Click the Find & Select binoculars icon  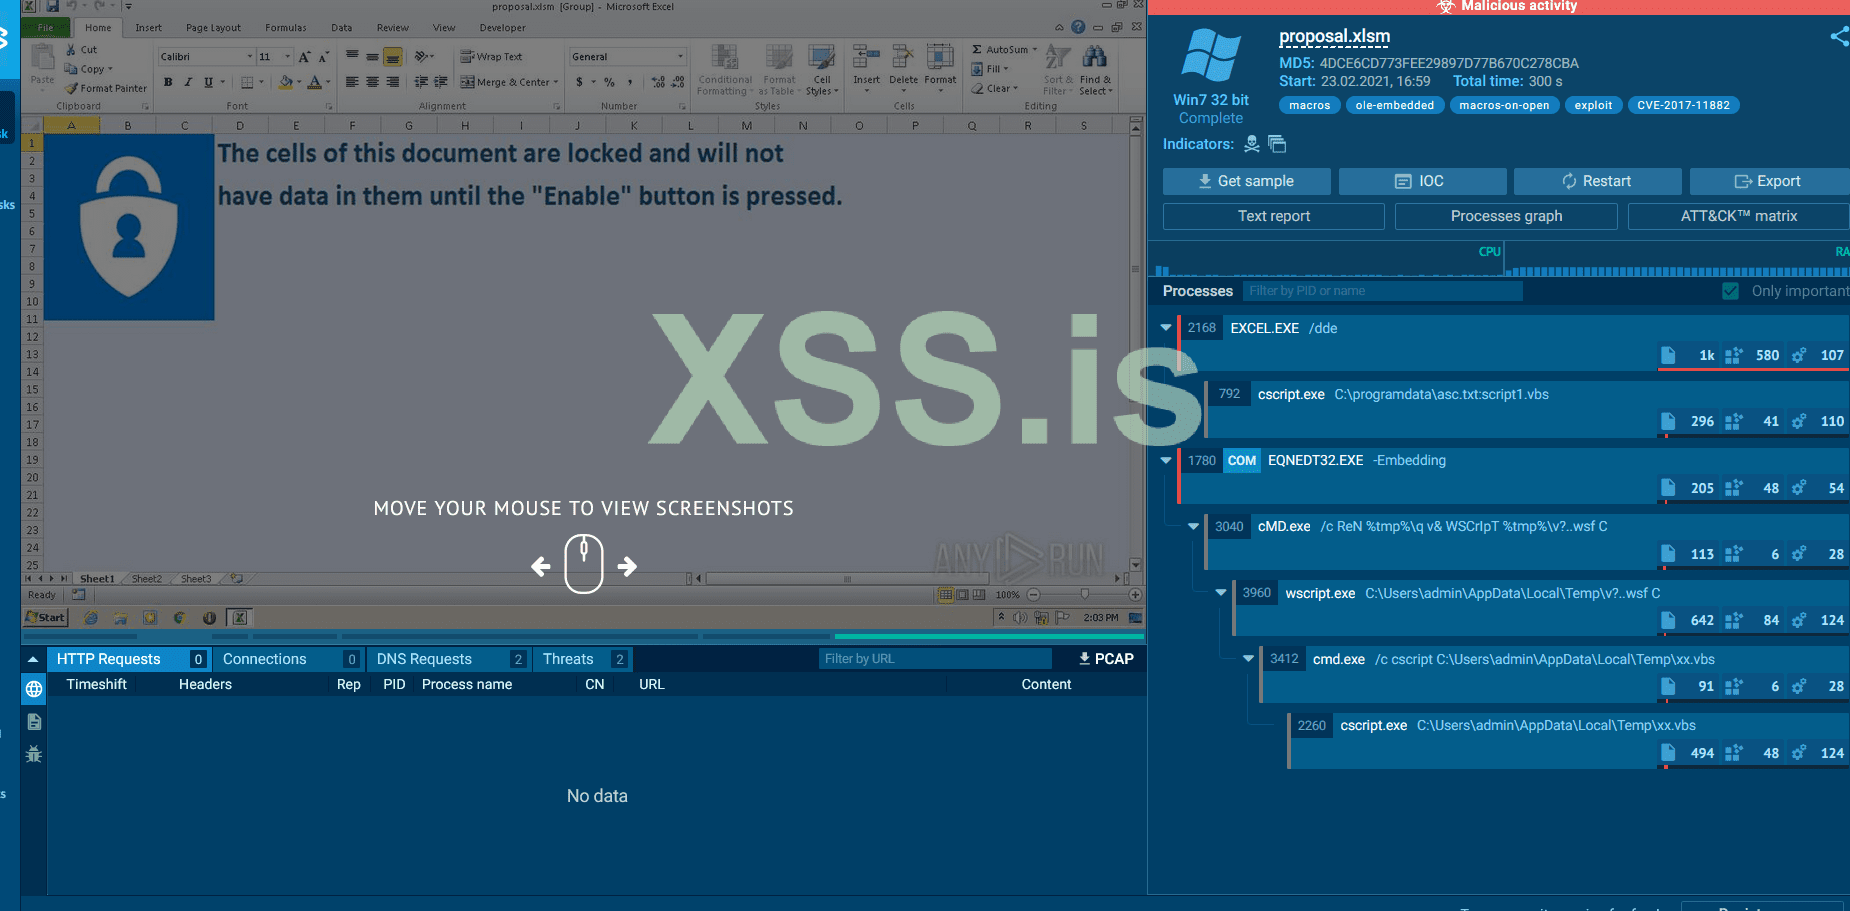pyautogui.click(x=1095, y=57)
